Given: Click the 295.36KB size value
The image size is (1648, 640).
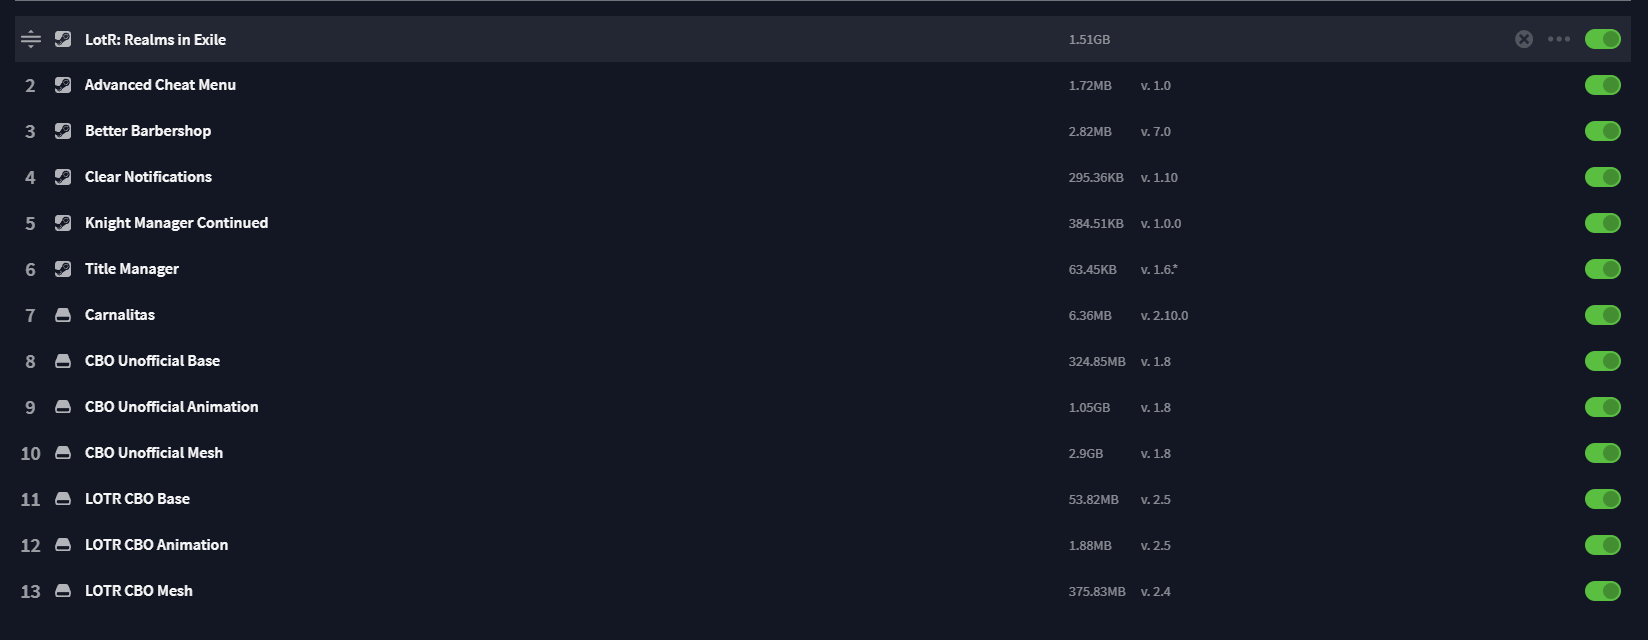Looking at the screenshot, I should 1096,178.
